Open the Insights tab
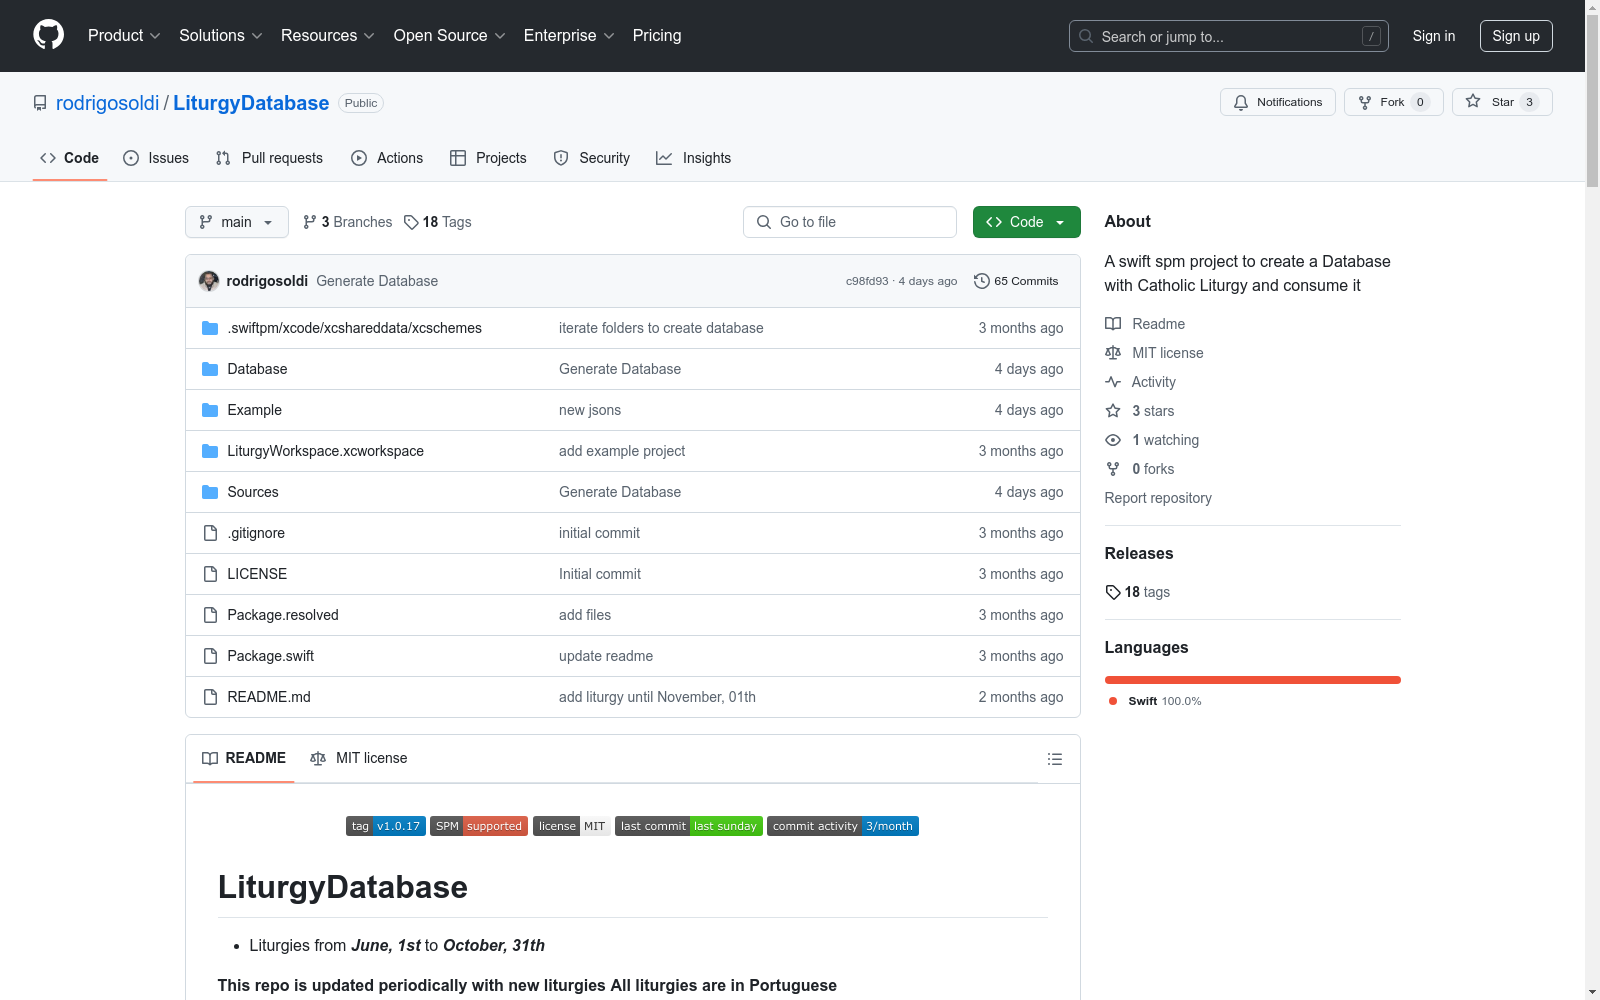The height and width of the screenshot is (1000, 1600). [x=693, y=158]
